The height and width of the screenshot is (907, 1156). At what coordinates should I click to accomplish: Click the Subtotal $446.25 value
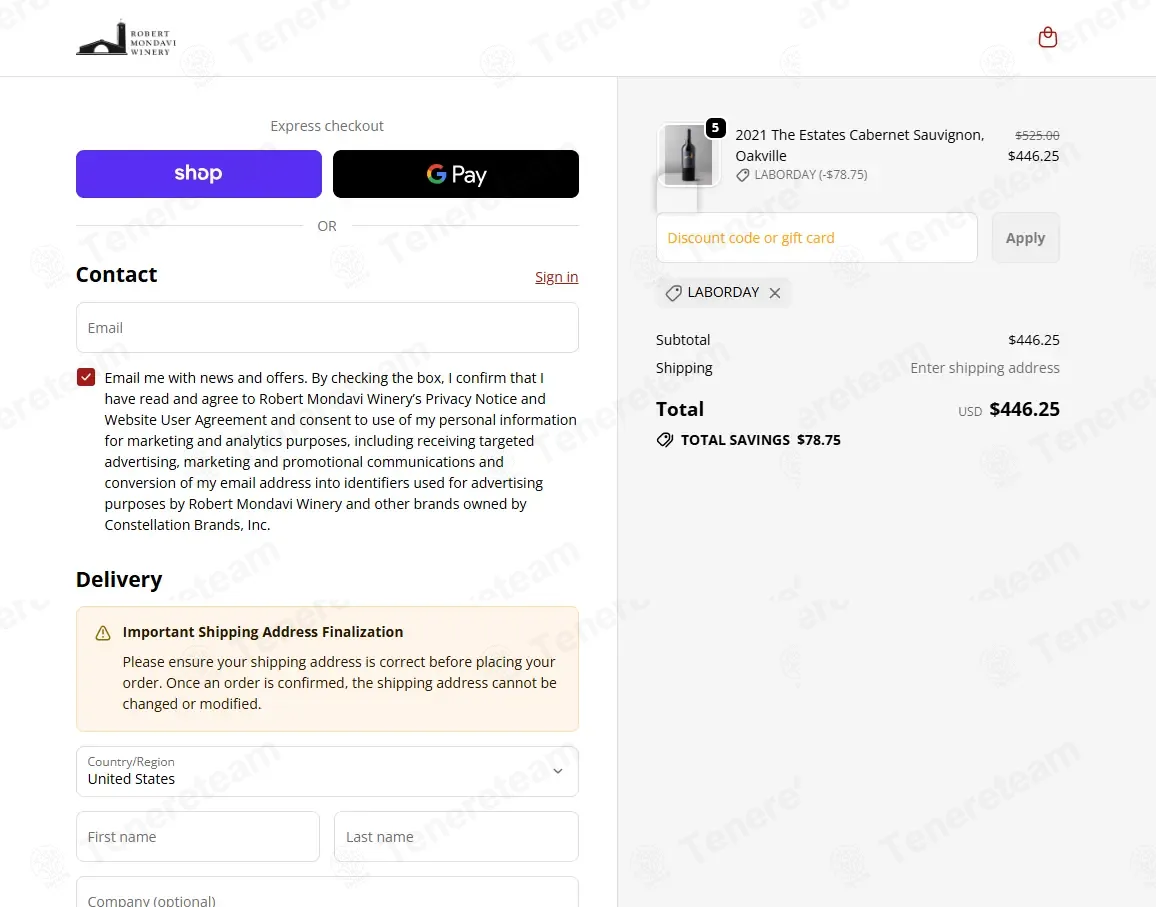(x=1034, y=340)
